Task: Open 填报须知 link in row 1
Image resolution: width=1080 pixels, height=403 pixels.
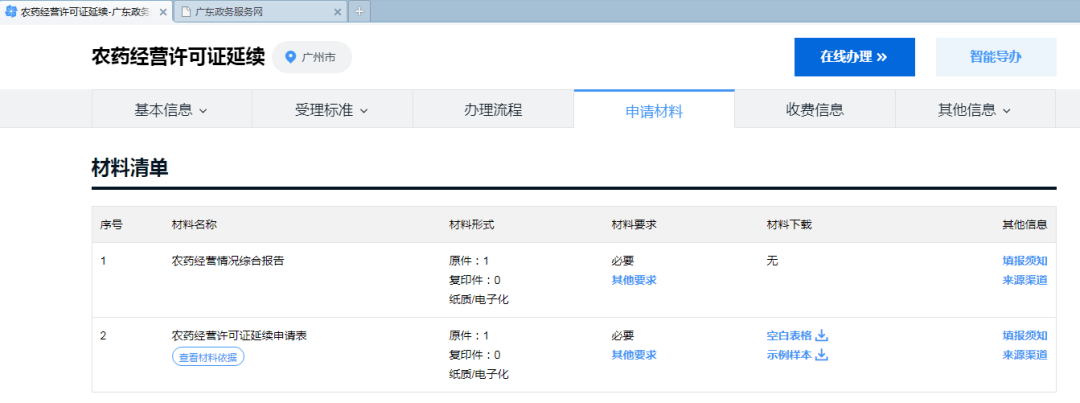Action: coord(1025,260)
